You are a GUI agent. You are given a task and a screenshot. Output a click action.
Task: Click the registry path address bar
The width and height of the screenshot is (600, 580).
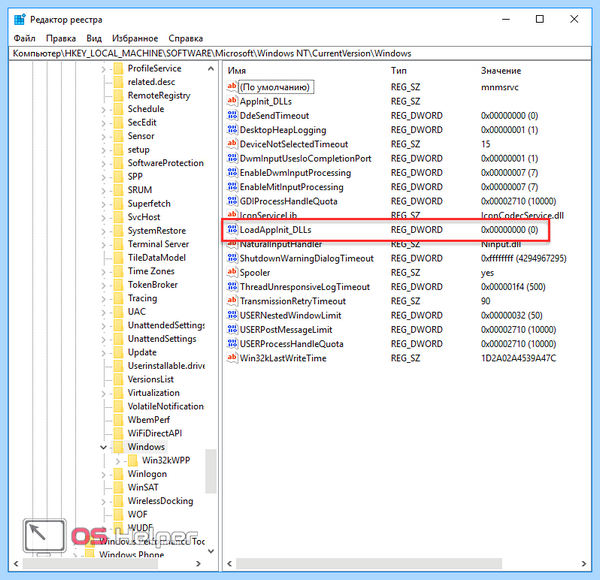300,53
